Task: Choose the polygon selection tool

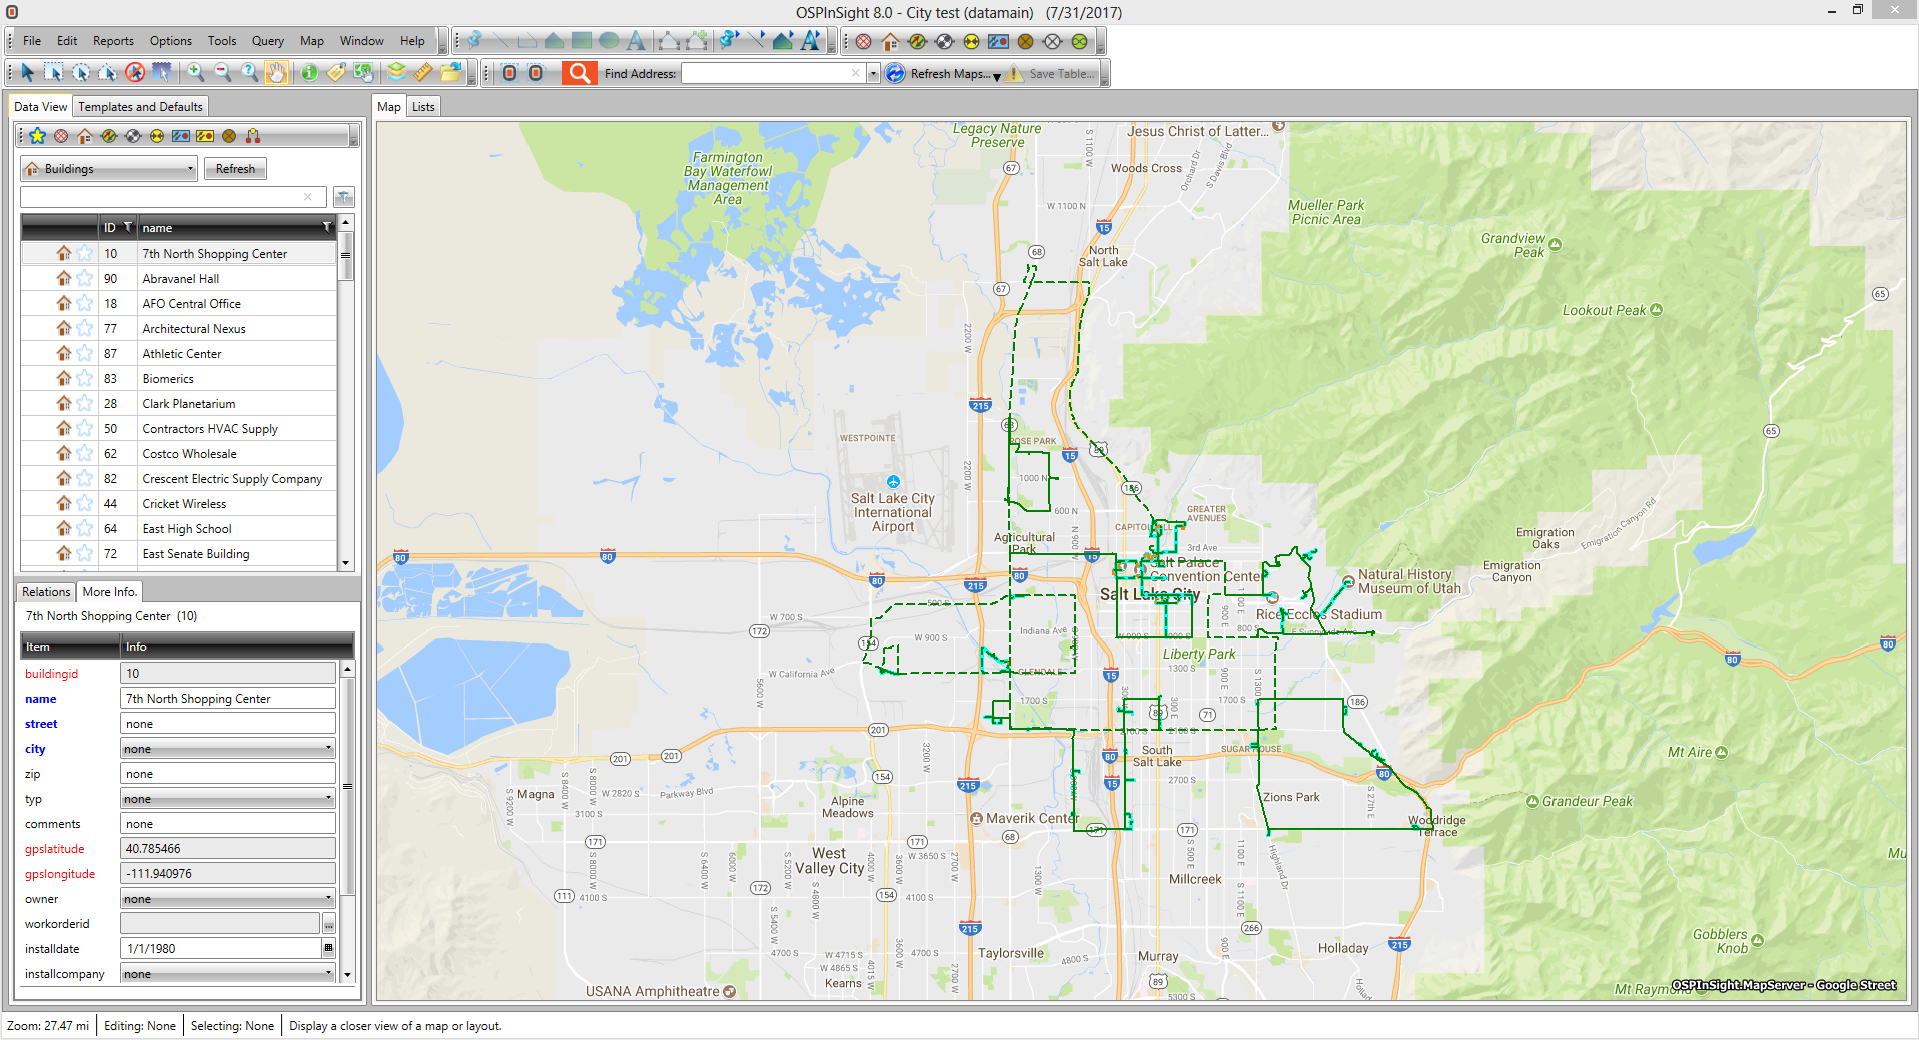Action: 108,73
